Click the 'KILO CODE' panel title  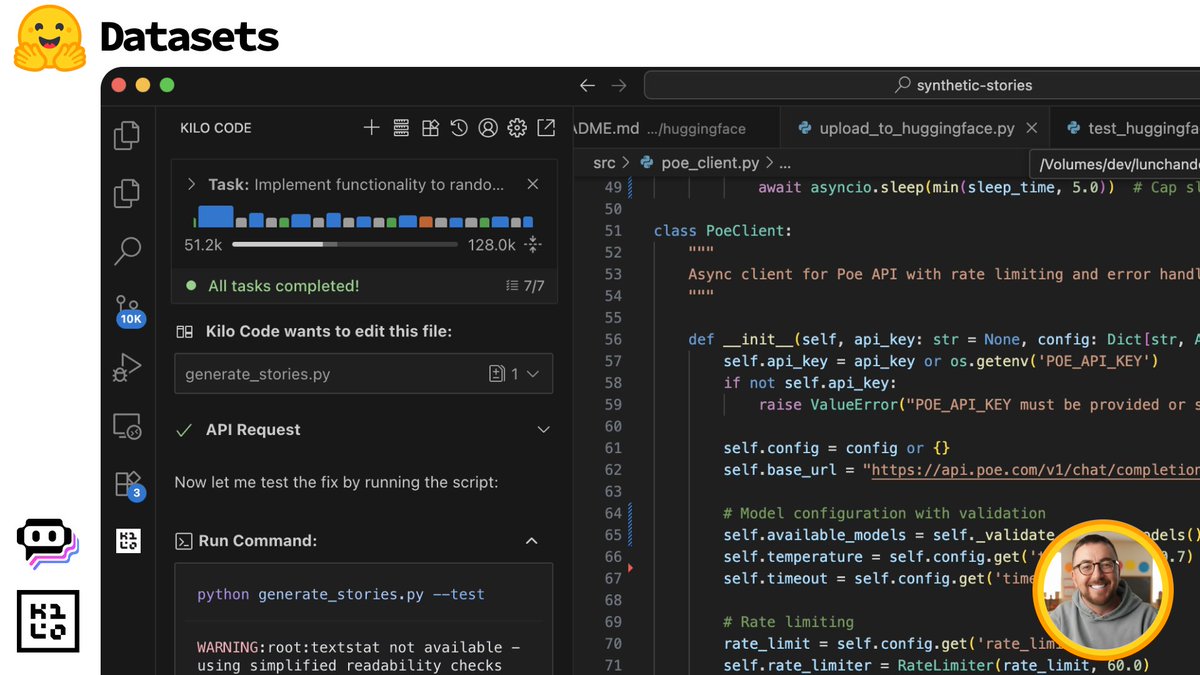coord(216,128)
